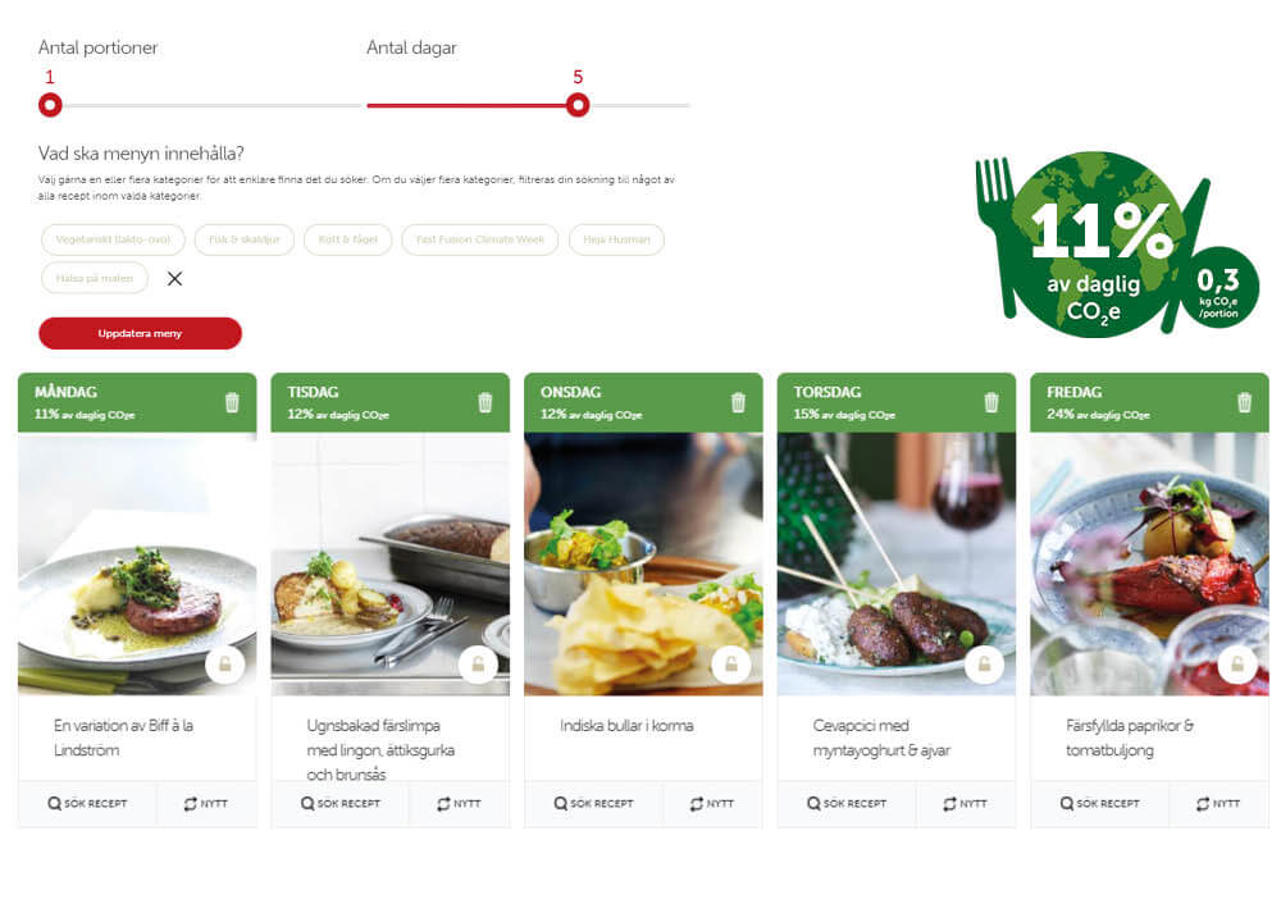Click the Antal portioner slider handle
Viewport: 1280px width, 904px height.
click(x=50, y=105)
